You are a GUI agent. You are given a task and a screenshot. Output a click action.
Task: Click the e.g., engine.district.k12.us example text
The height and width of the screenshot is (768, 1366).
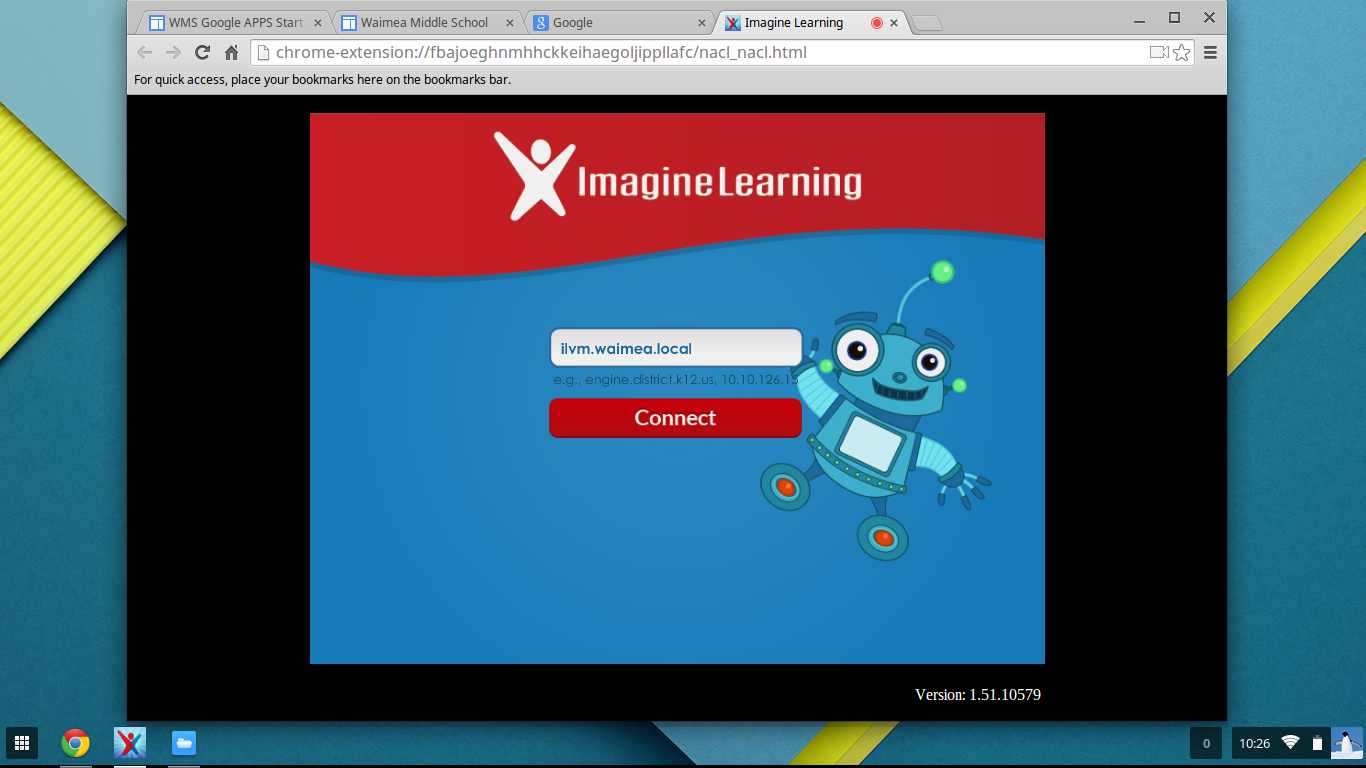[675, 380]
